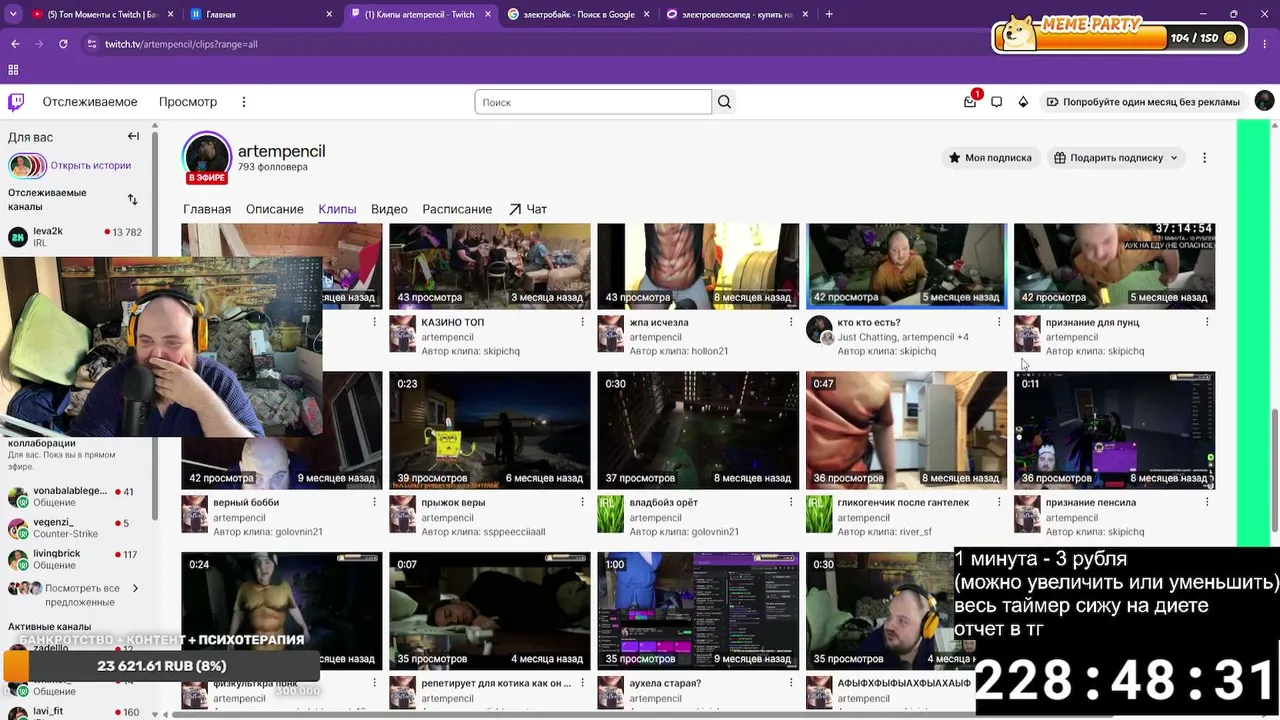
Task: Open the Чат pop-out tab
Action: [x=528, y=209]
